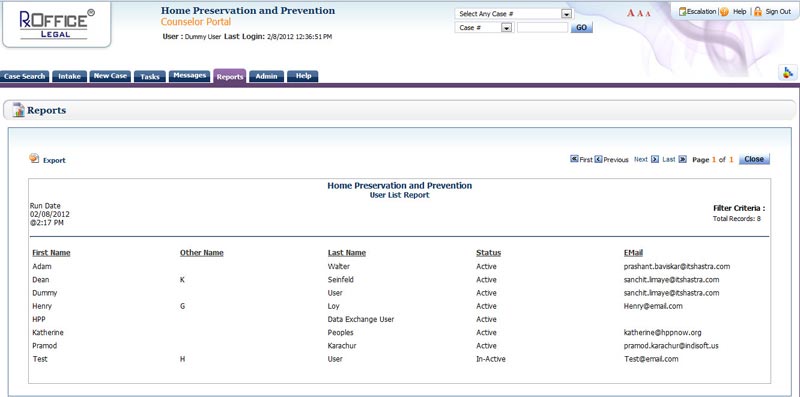Open the Help tab
Image resolution: width=800 pixels, height=397 pixels.
tap(303, 76)
